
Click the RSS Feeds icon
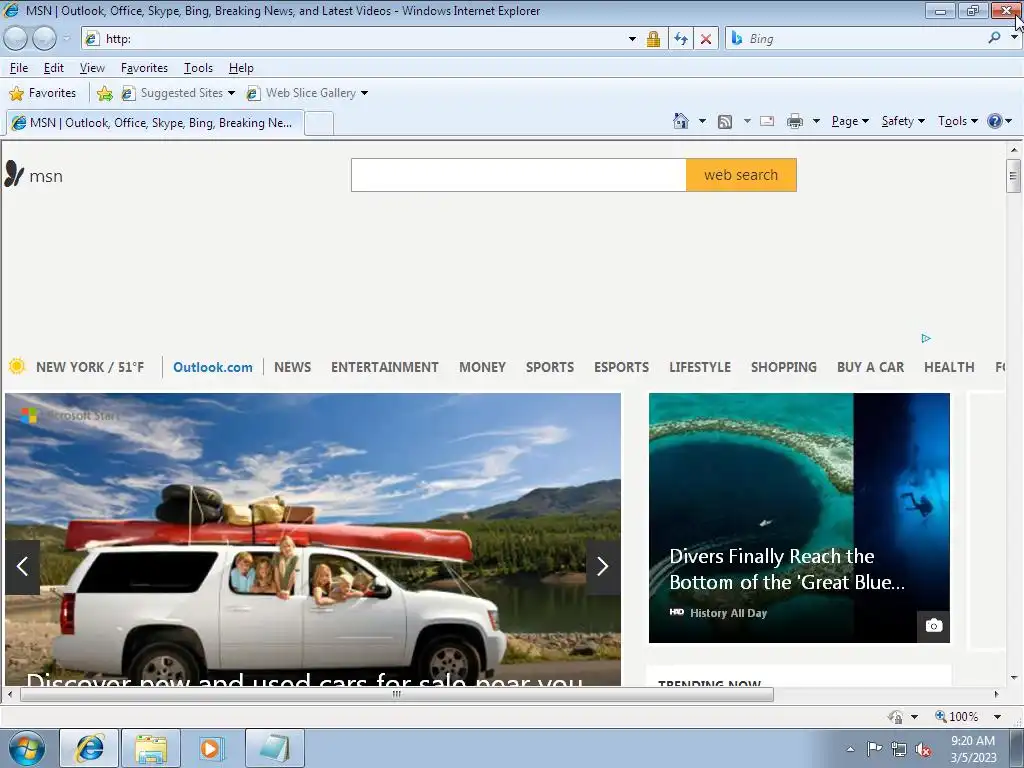[725, 121]
